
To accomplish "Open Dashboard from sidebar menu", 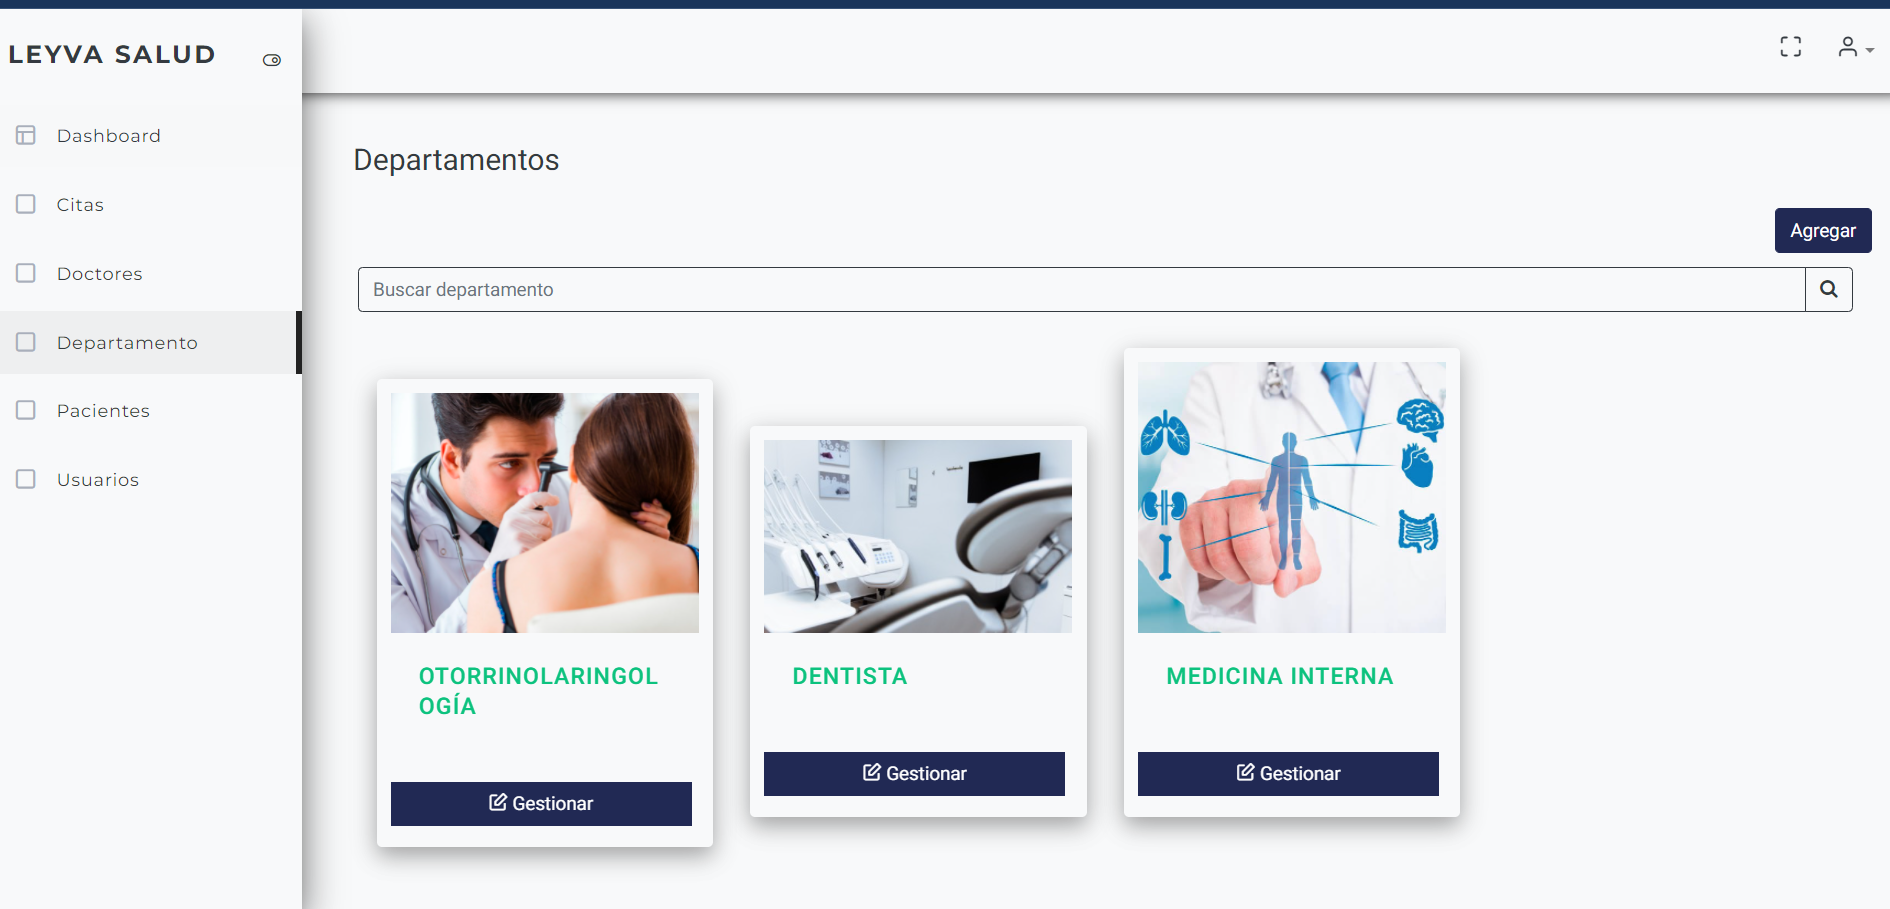I will pos(150,135).
